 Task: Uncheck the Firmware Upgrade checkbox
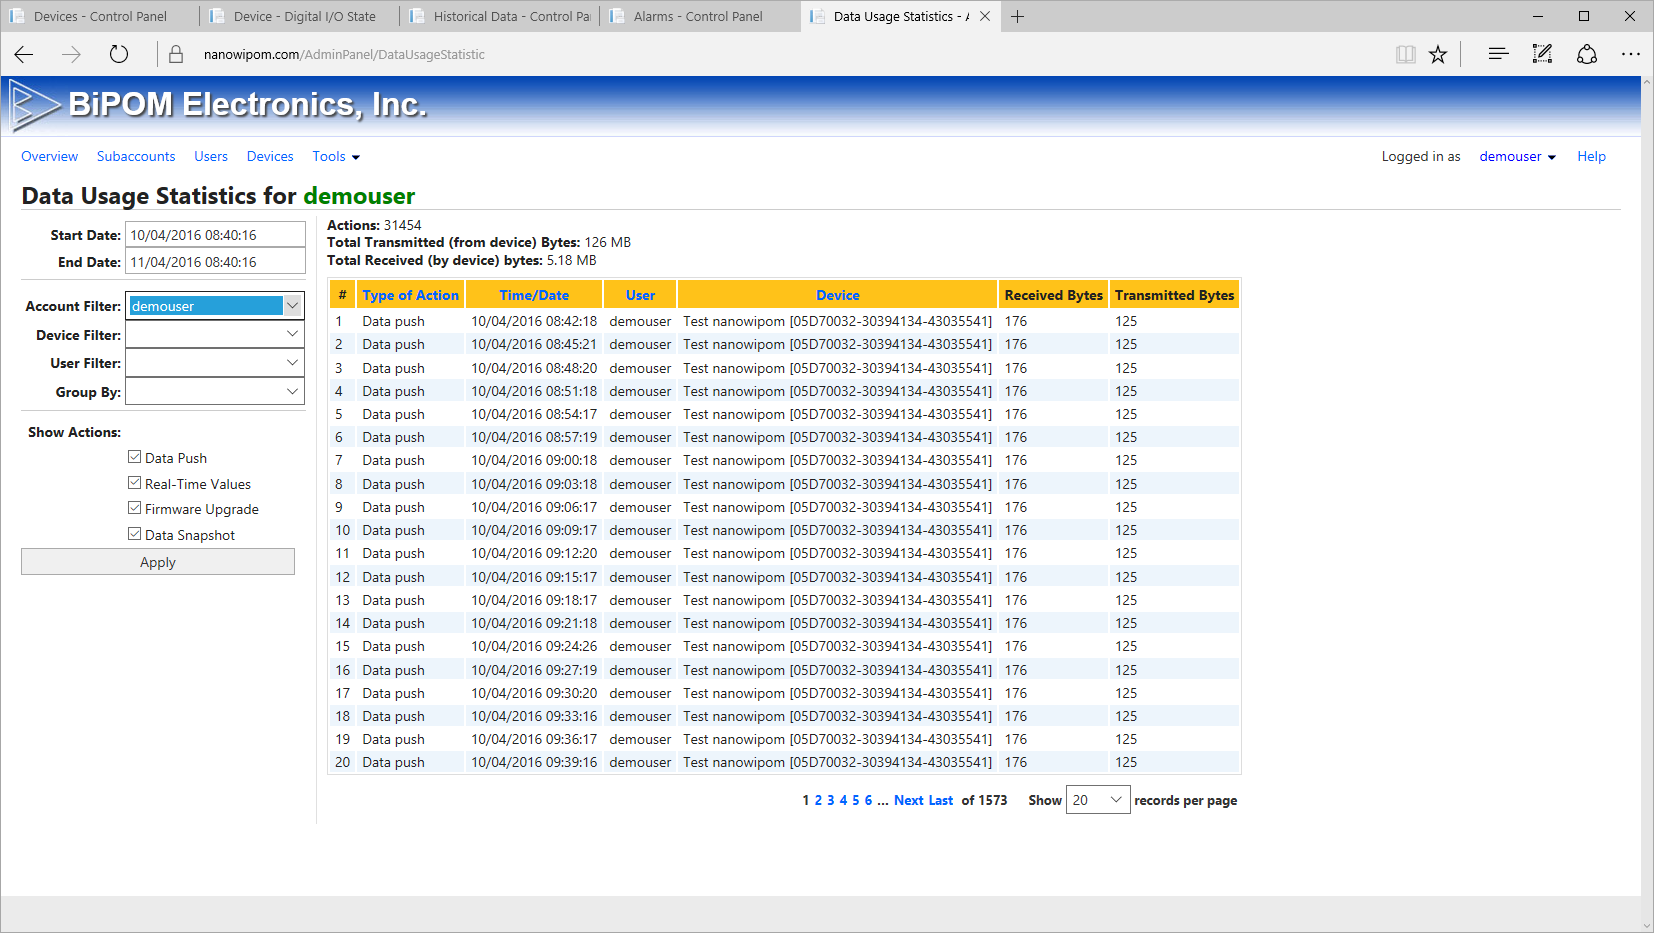pos(135,508)
